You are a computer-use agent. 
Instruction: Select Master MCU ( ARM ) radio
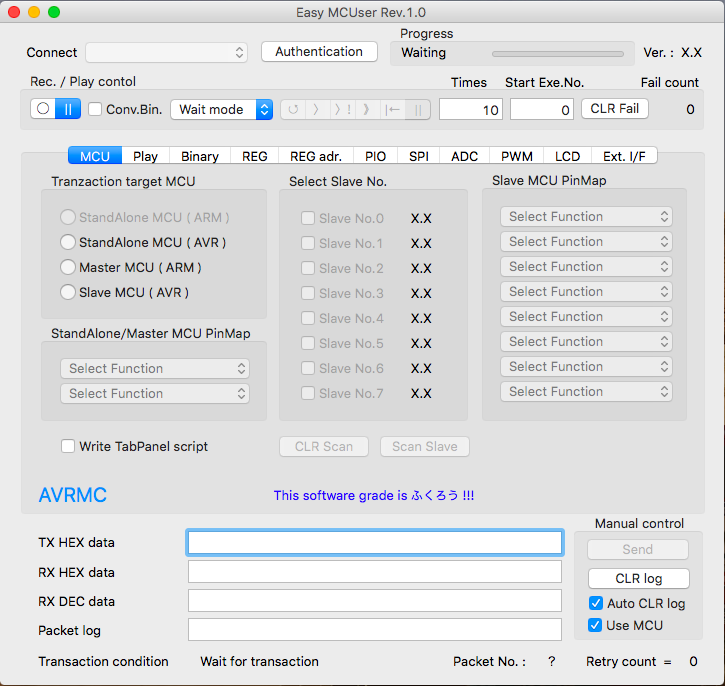point(68,267)
